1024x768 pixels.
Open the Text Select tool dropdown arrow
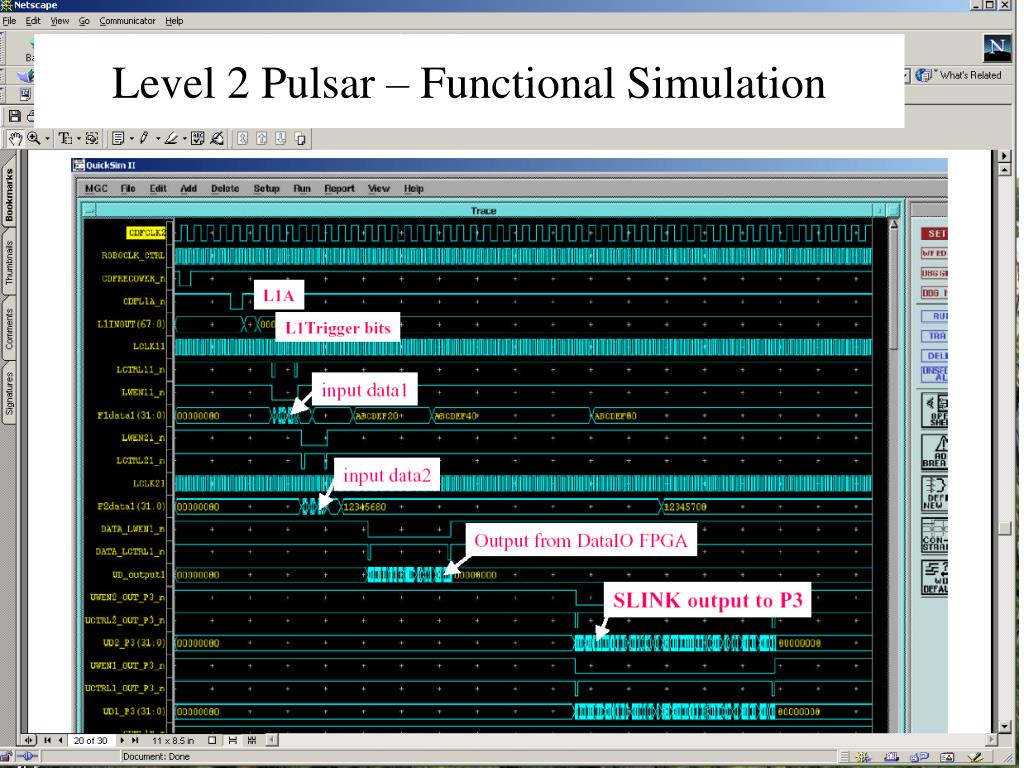click(78, 138)
